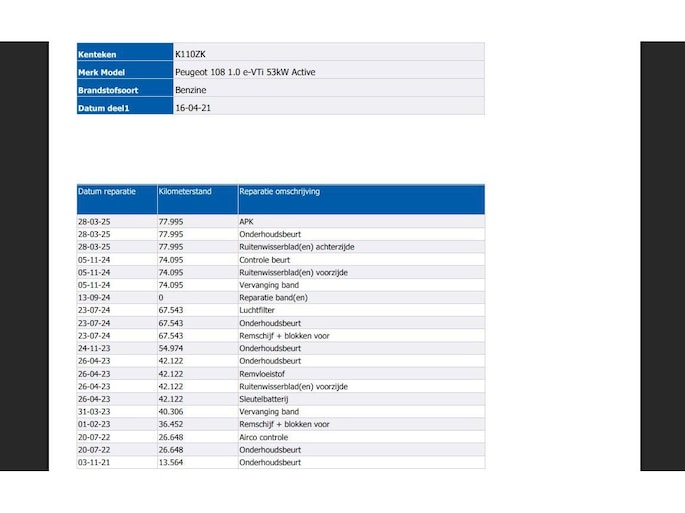Screen dimensions: 685x513
Task: Select the 16-04-21 date value
Action: (193, 108)
